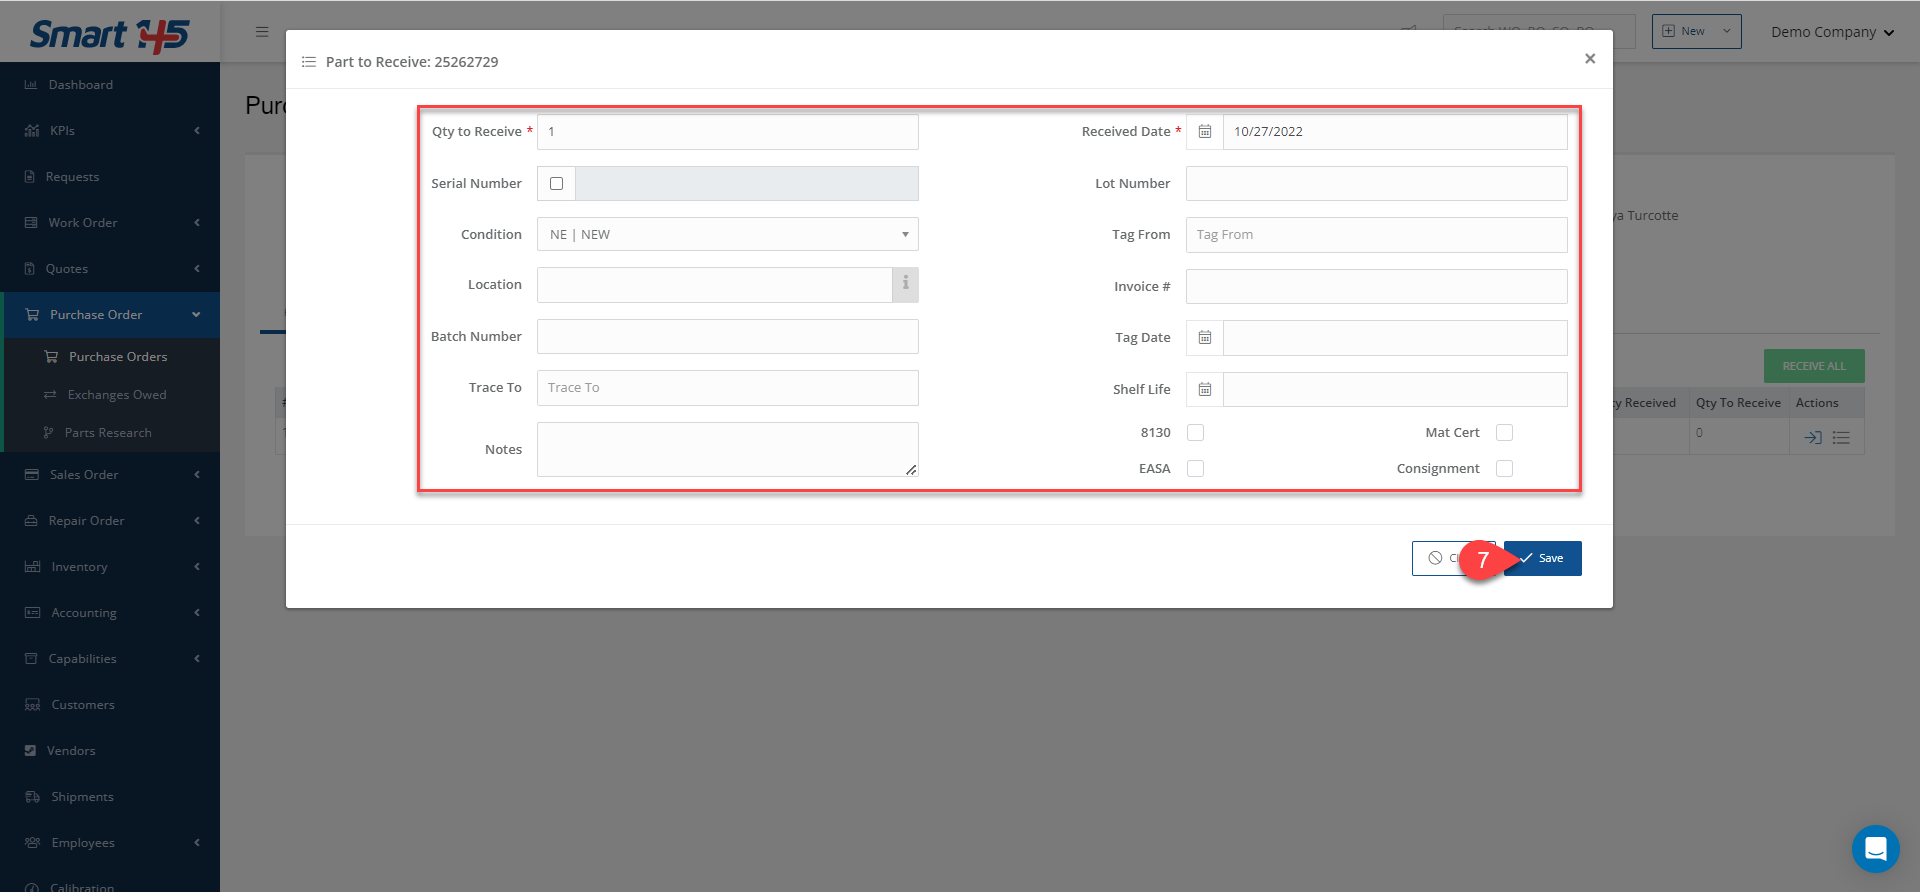Image resolution: width=1920 pixels, height=892 pixels.
Task: Click the list icon in Actions column
Action: pyautogui.click(x=1841, y=438)
